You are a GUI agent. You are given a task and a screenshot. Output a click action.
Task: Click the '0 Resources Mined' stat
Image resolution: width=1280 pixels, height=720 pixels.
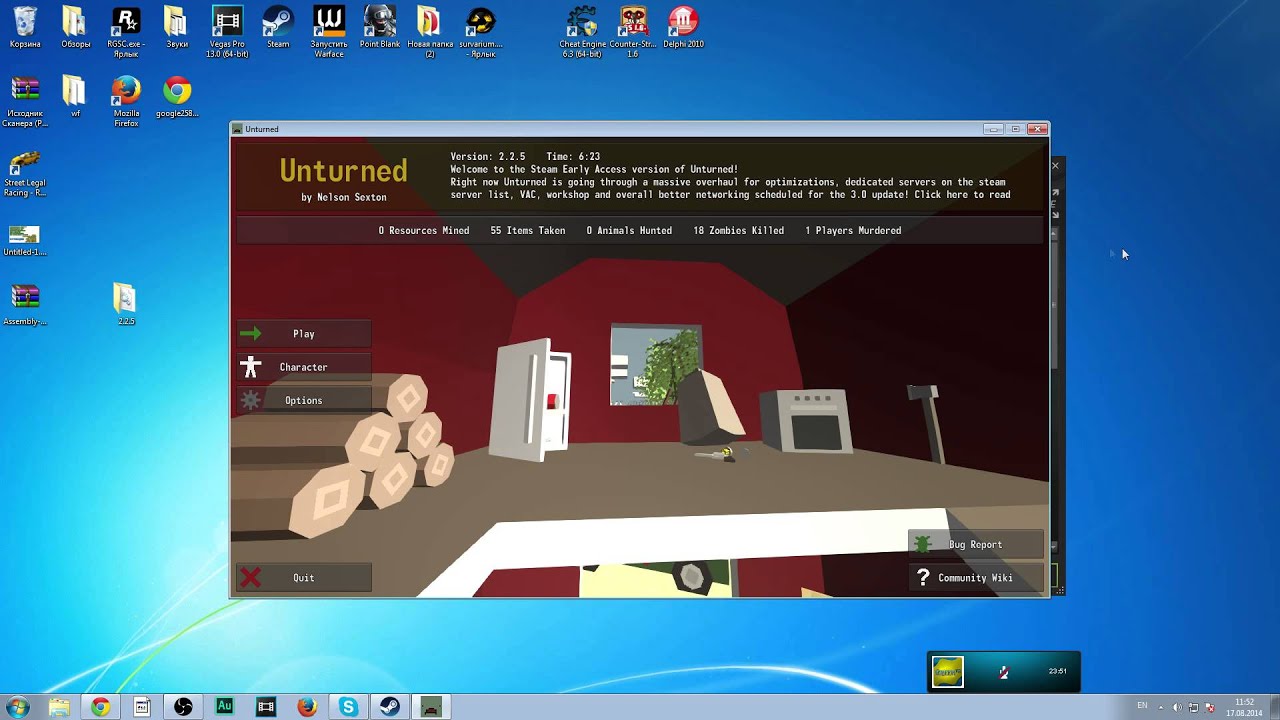[x=423, y=231]
